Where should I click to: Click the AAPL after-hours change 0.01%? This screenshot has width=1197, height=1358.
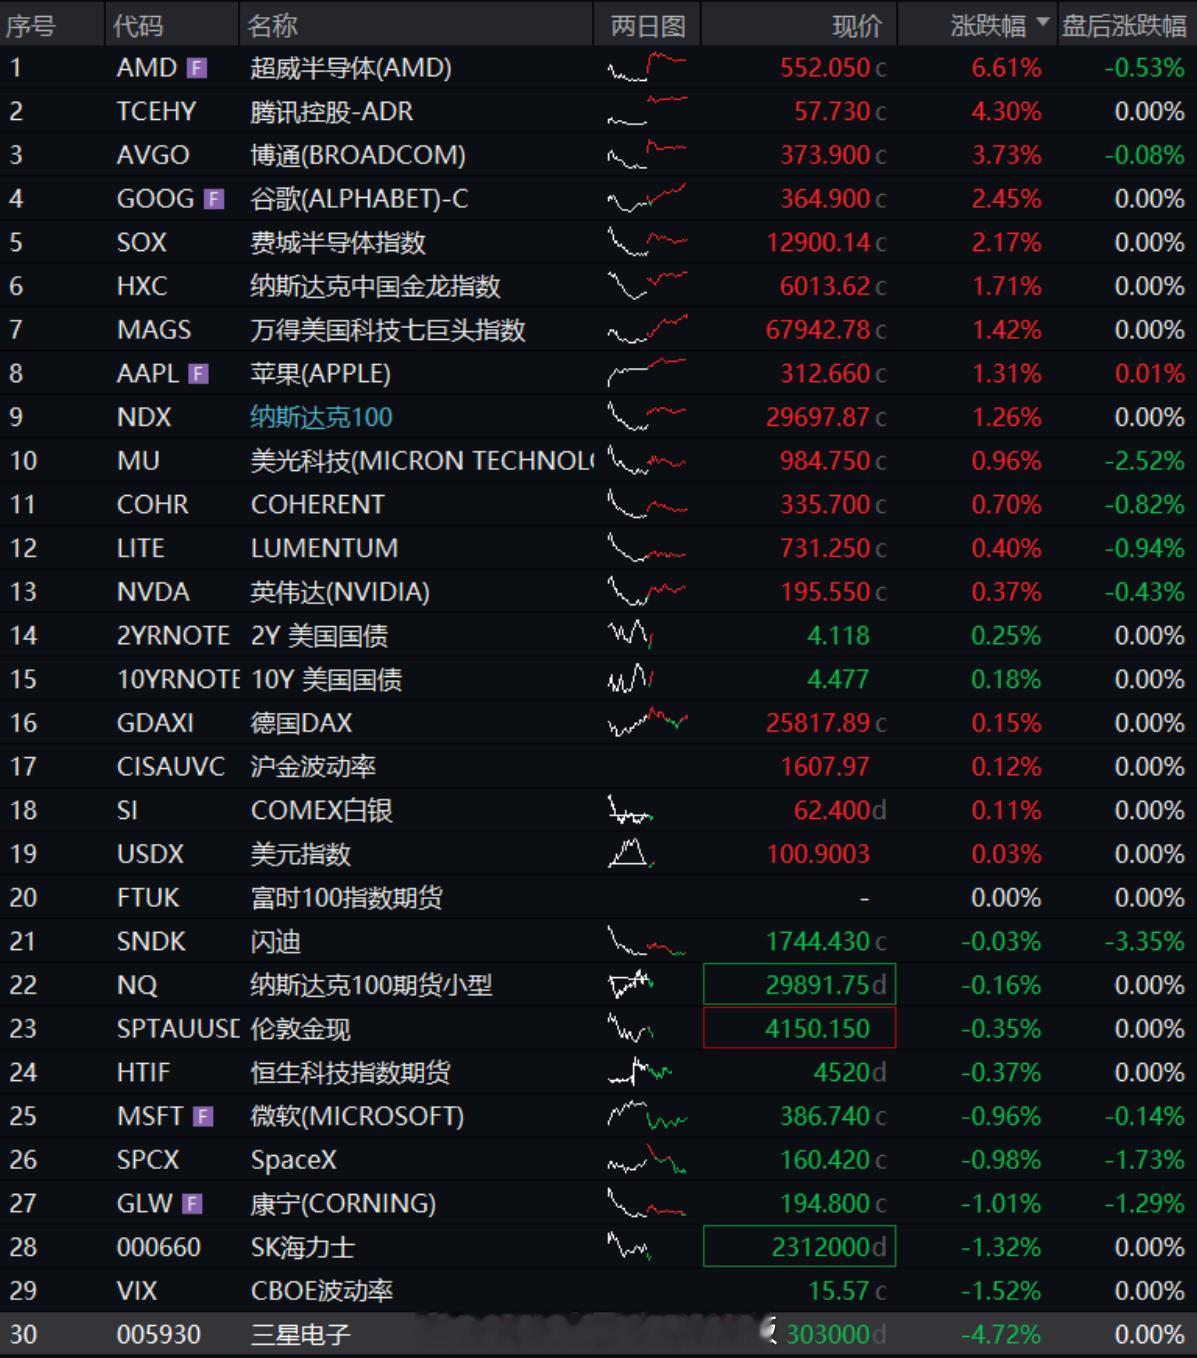(1150, 374)
